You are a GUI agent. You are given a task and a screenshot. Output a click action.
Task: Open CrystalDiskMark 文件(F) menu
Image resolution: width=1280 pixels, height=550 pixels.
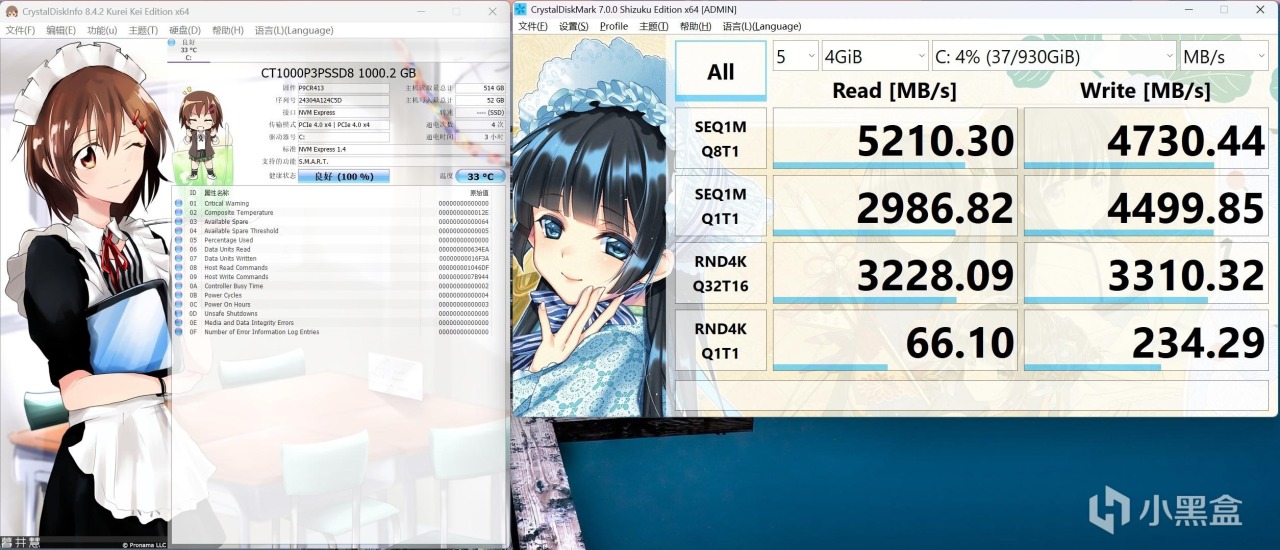click(532, 26)
